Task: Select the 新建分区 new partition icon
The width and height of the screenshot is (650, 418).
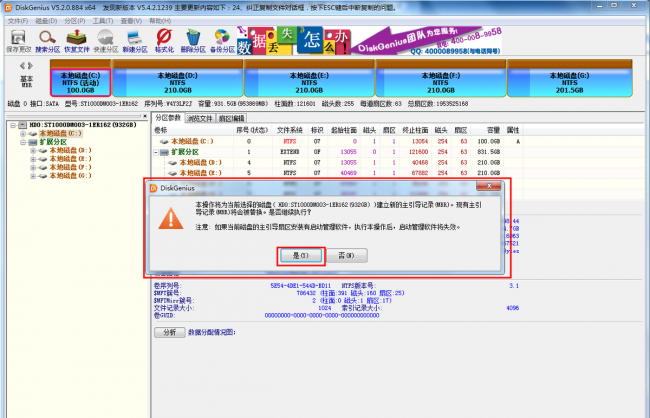Action: (135, 41)
